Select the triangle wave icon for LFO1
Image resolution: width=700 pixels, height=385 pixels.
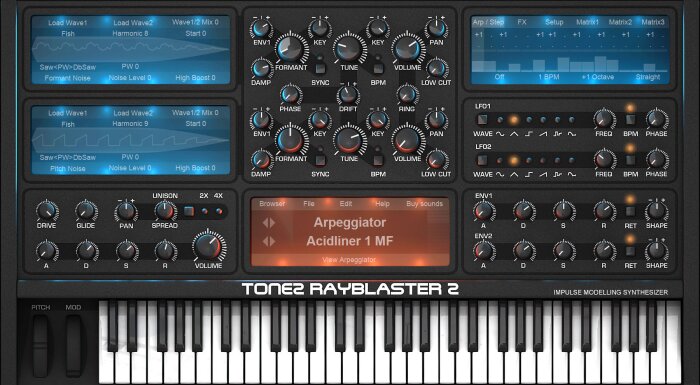coord(514,134)
